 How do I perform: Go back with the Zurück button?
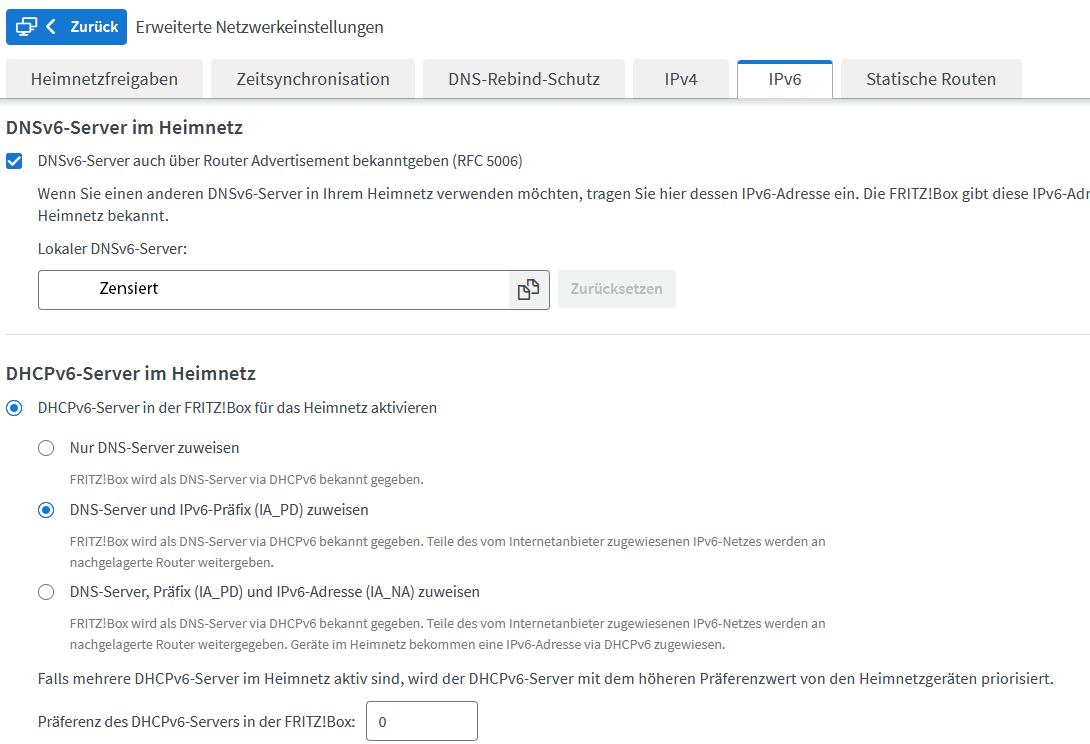[x=67, y=26]
